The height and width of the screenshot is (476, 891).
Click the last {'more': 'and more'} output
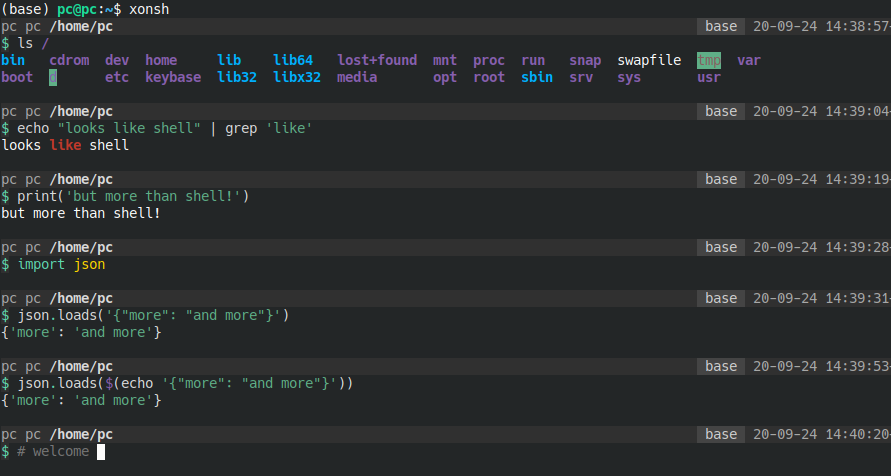[81, 401]
